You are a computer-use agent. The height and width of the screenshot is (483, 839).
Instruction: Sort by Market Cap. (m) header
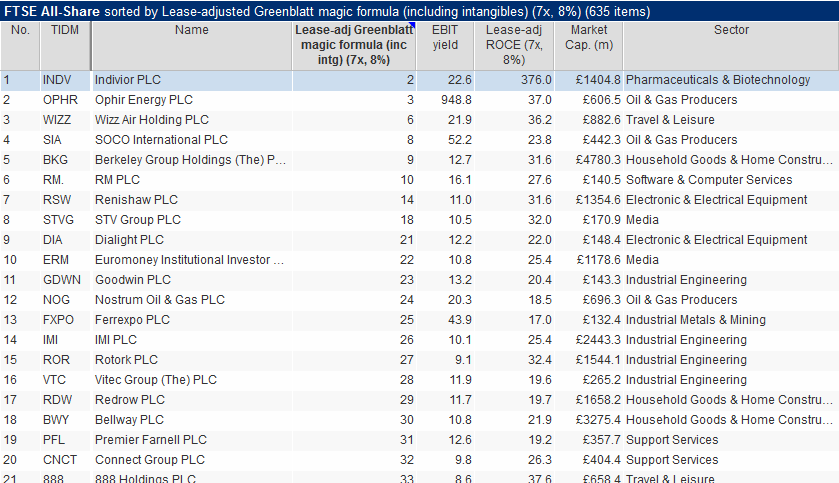pos(589,45)
